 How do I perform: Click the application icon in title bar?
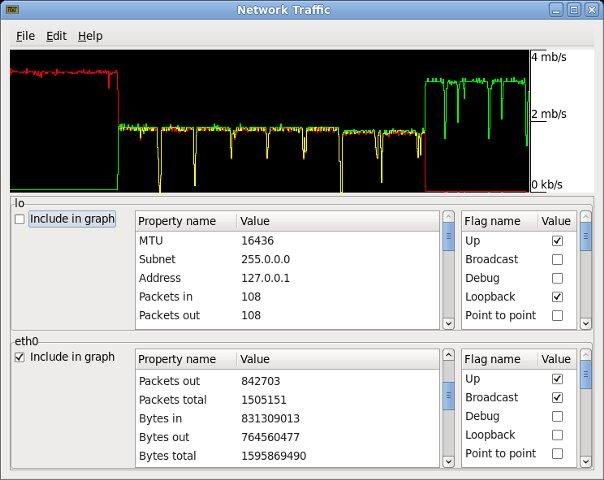point(13,10)
